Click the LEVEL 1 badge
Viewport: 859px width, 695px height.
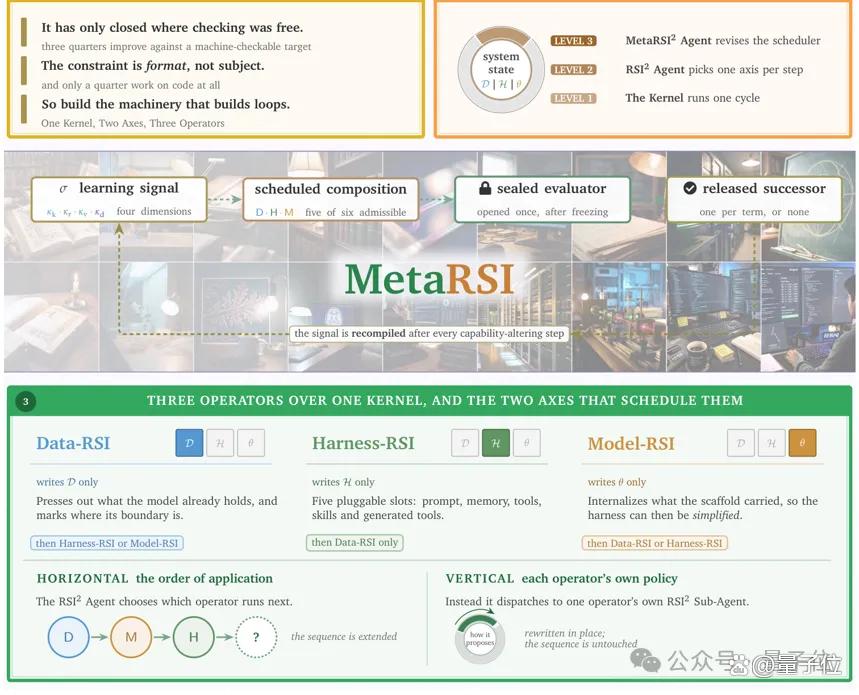[x=573, y=98]
